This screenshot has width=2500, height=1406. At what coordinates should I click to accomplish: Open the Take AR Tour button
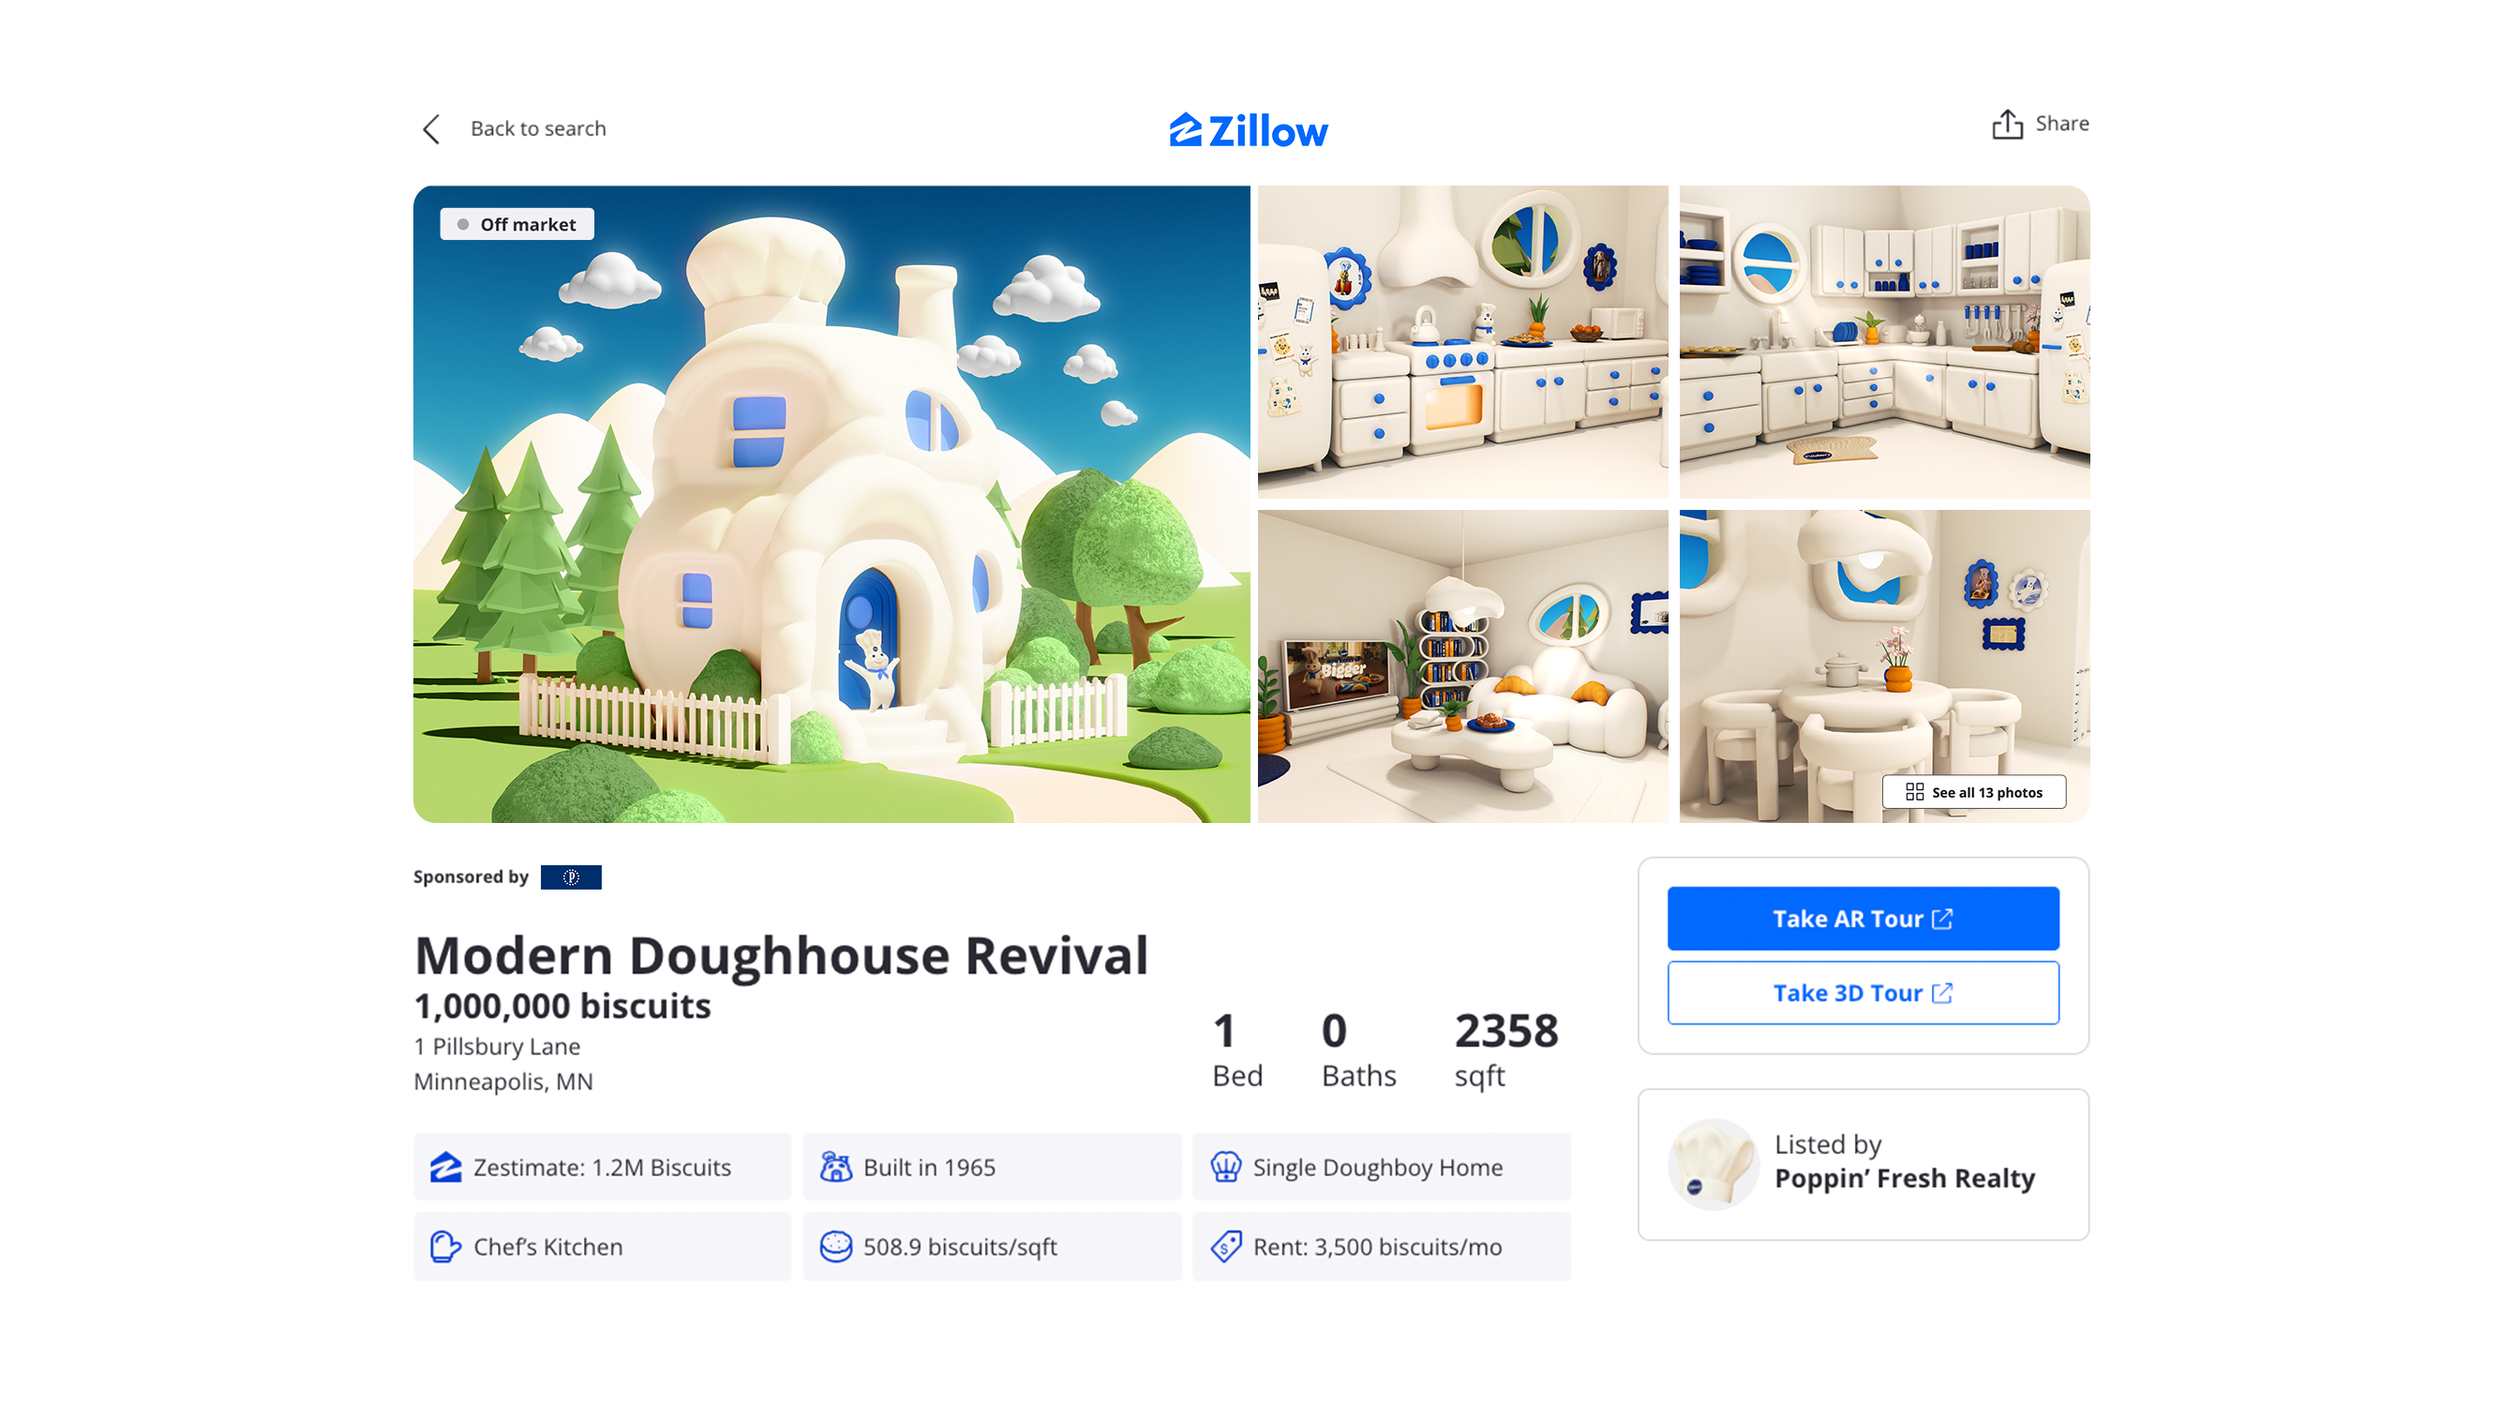(1863, 918)
